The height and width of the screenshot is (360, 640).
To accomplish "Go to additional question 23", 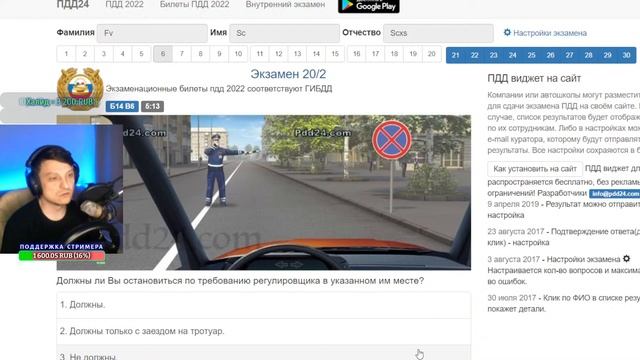I will click(493, 55).
